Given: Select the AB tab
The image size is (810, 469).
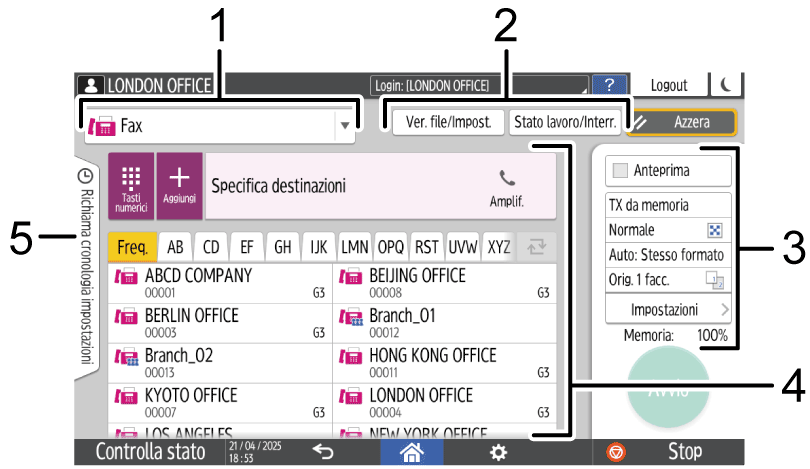Looking at the screenshot, I should click(175, 247).
